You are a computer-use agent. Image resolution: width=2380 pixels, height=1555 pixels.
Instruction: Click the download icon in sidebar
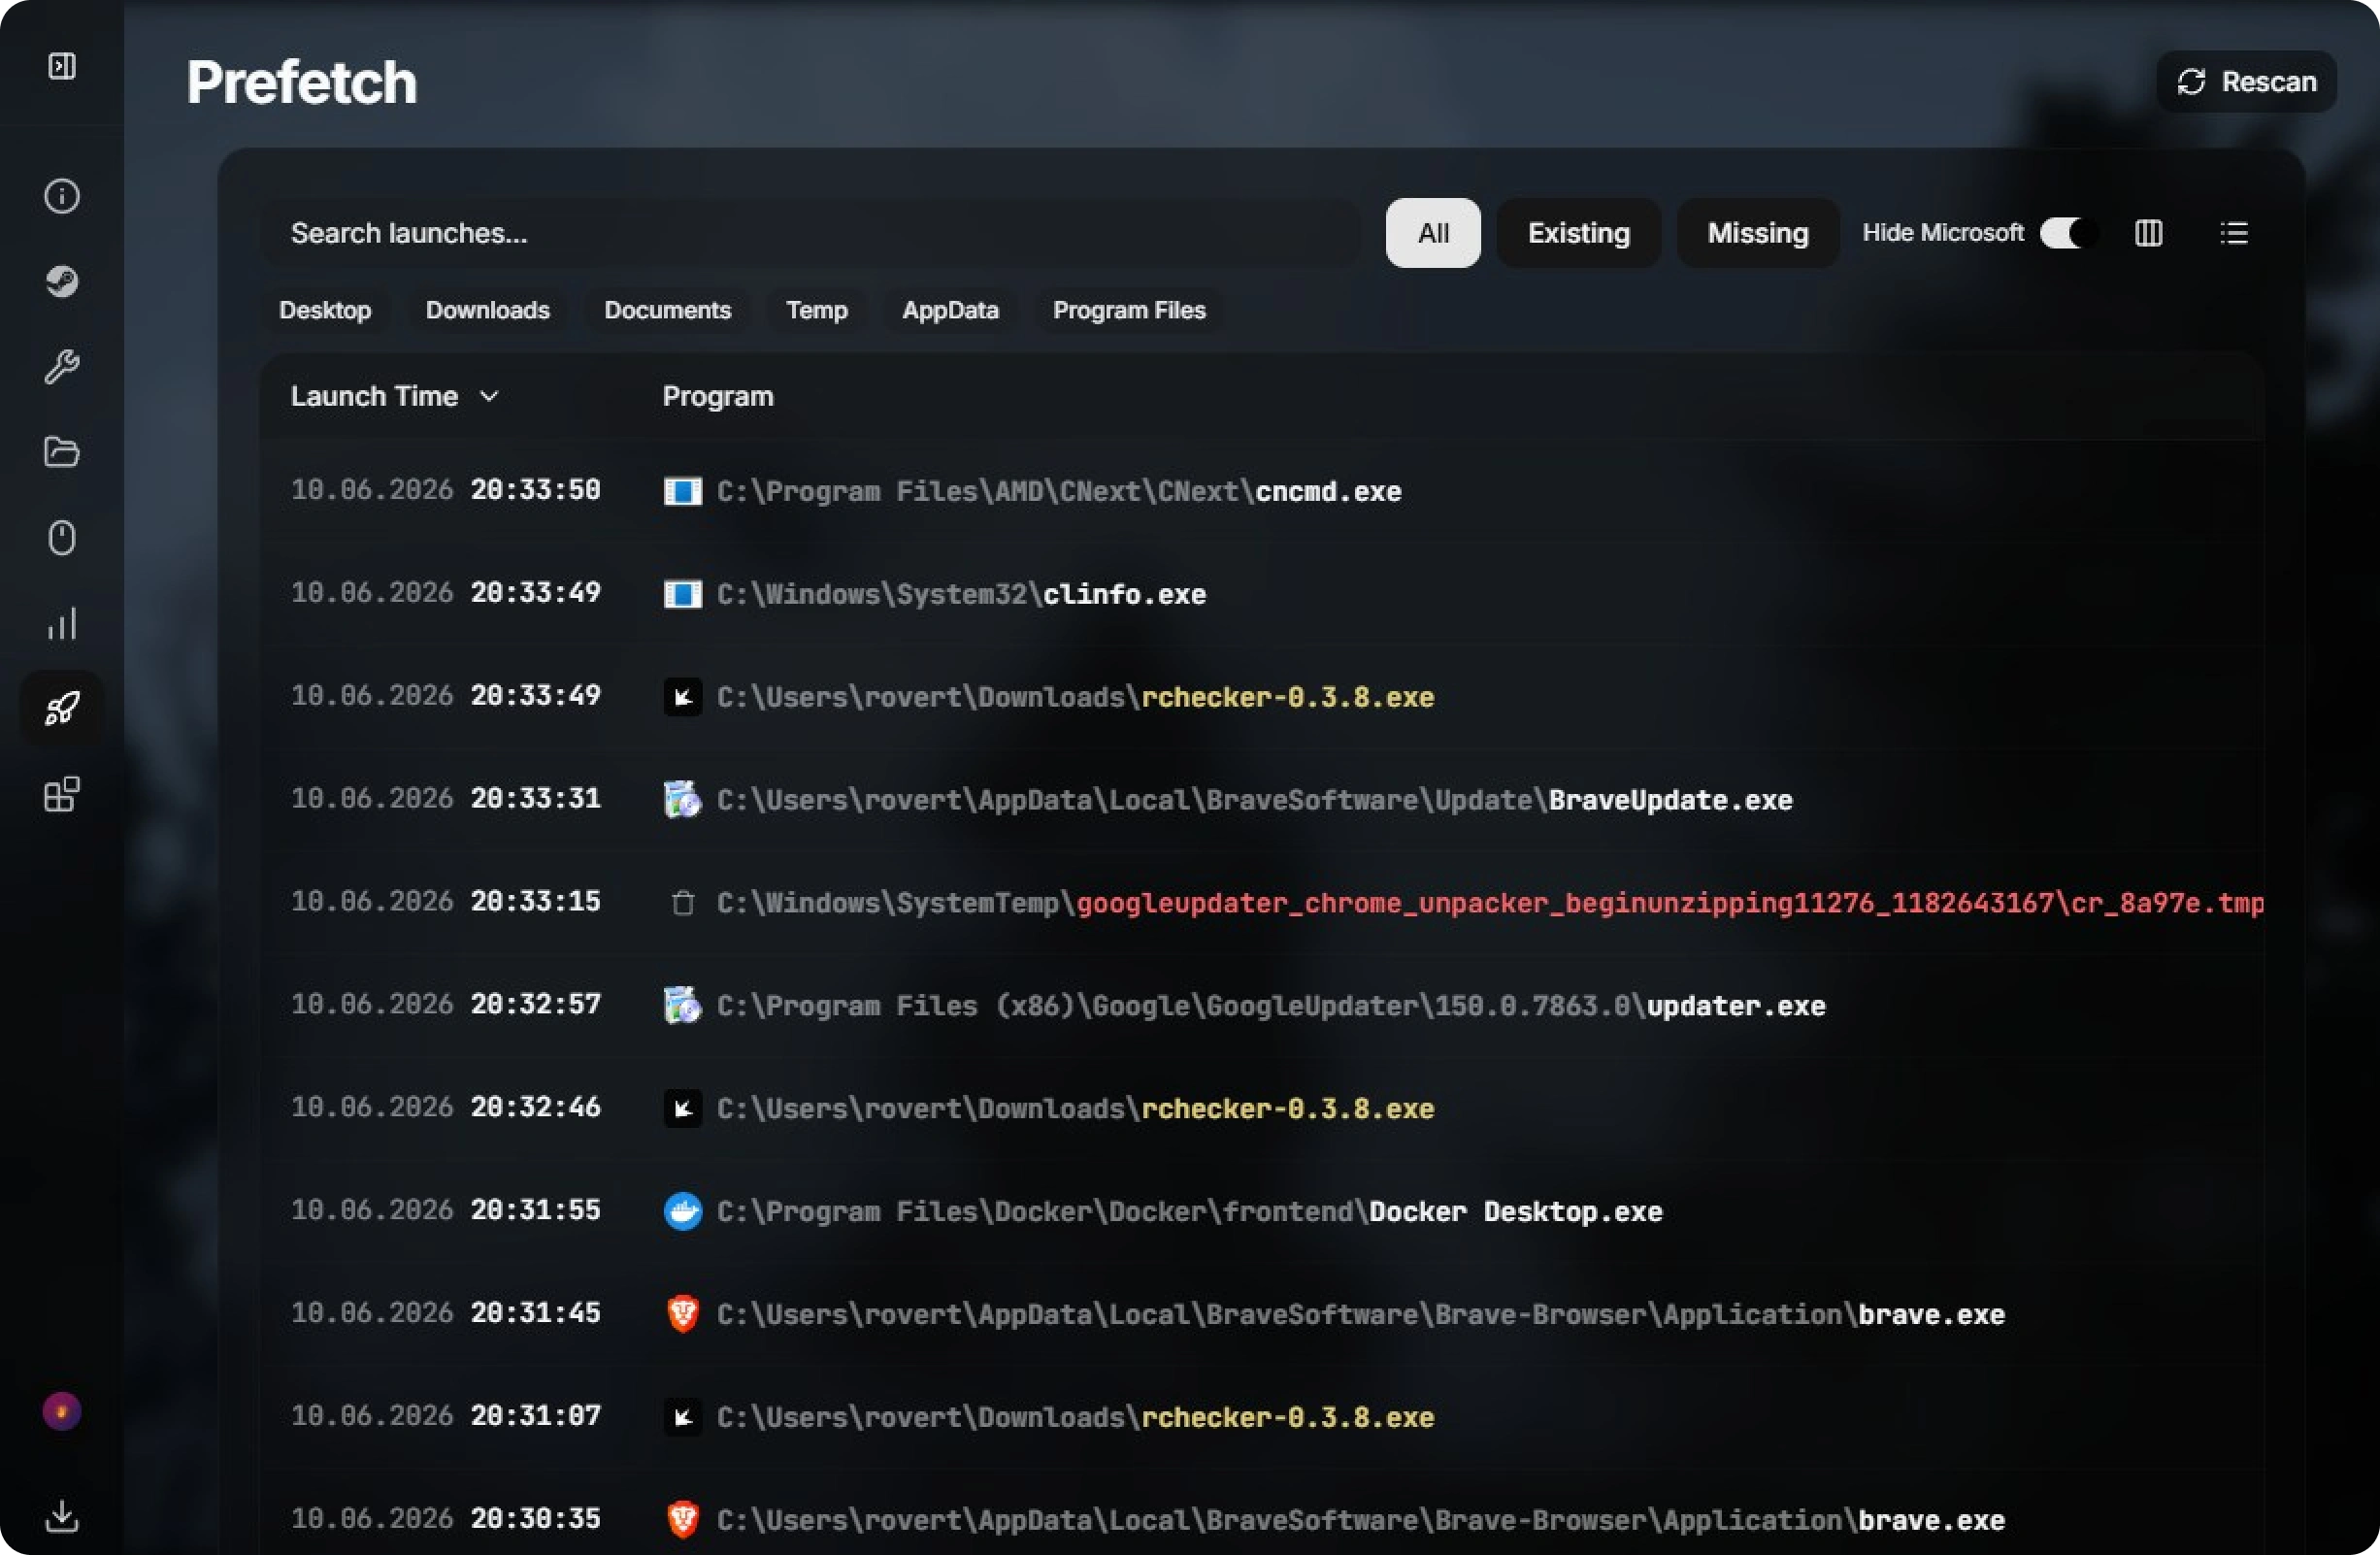(x=62, y=1516)
